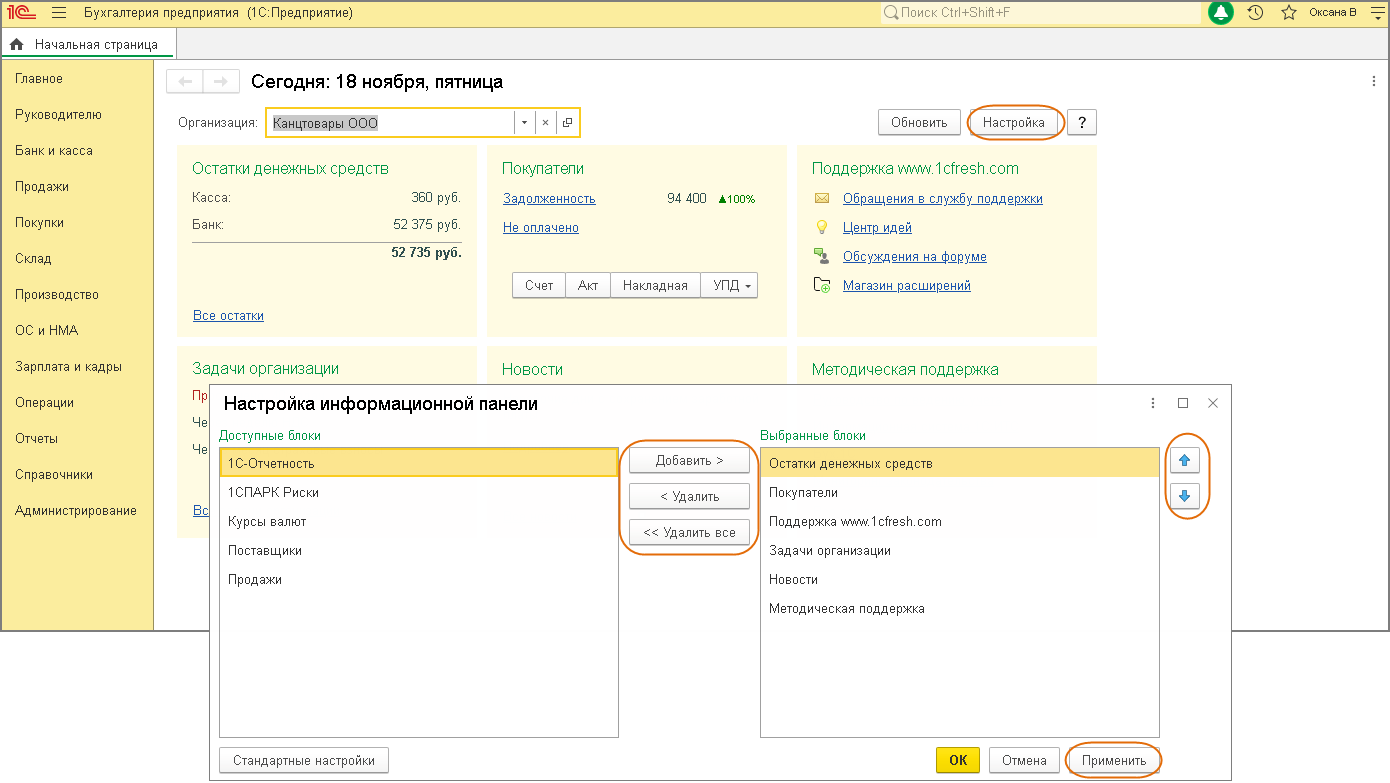Click the Отмена button
This screenshot has height=783, width=1390.
(1024, 760)
